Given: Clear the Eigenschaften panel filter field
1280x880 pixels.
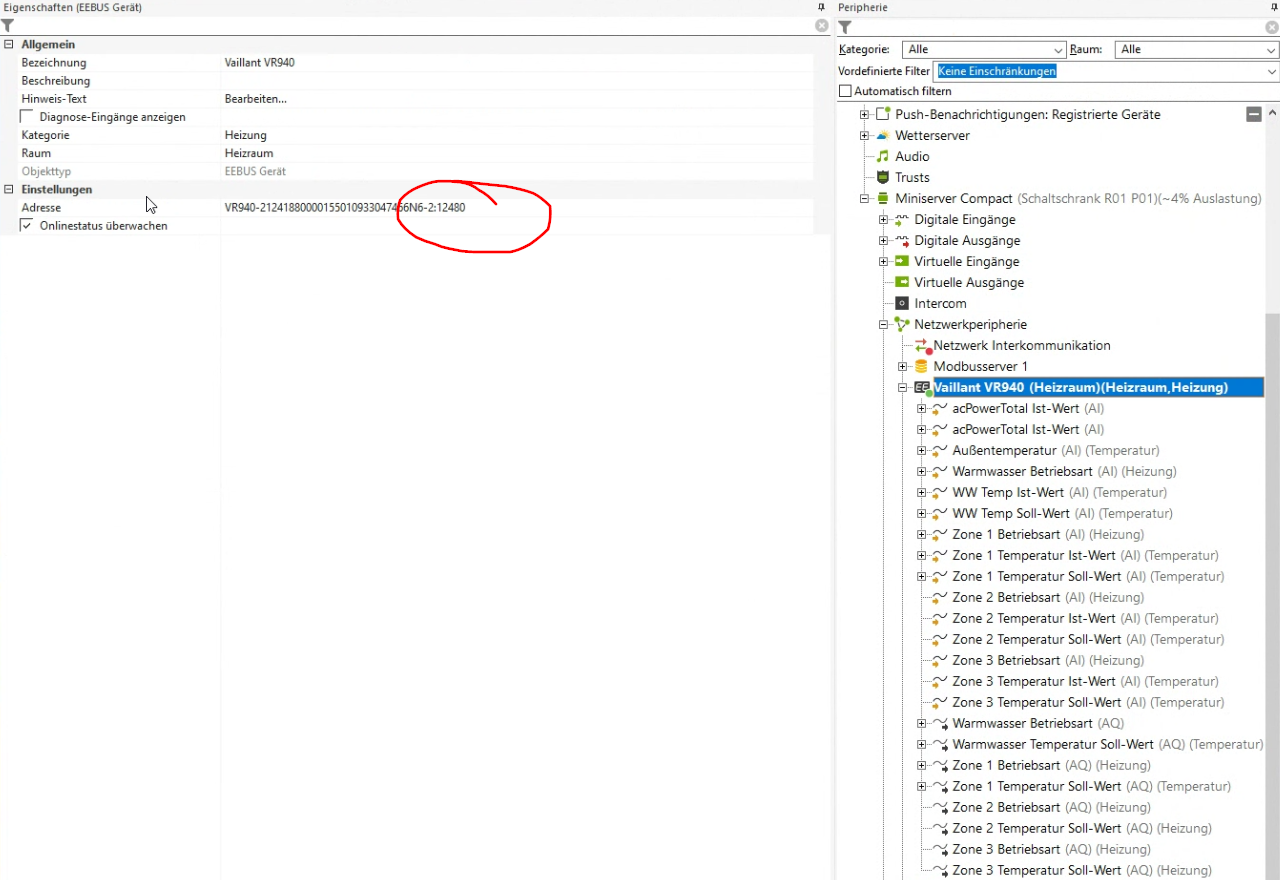Looking at the screenshot, I should tap(822, 26).
